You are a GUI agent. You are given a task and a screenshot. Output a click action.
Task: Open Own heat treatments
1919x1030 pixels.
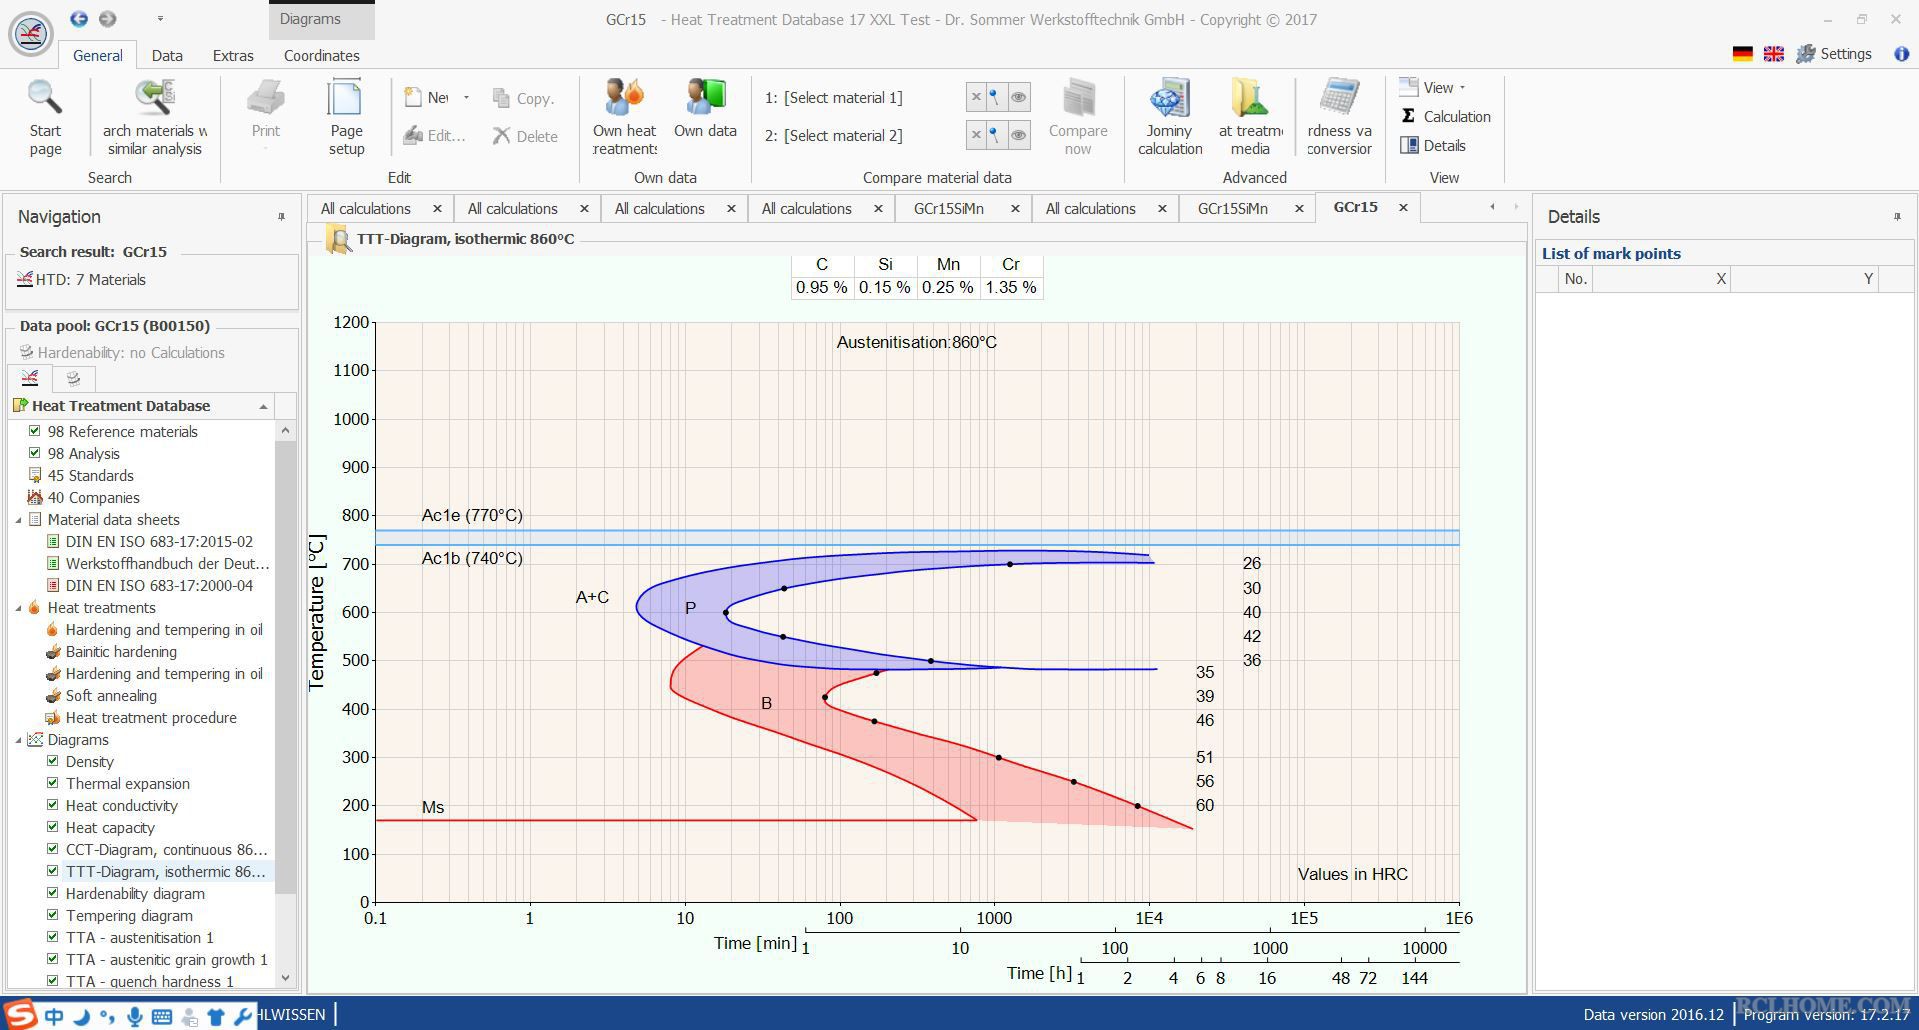tap(625, 117)
